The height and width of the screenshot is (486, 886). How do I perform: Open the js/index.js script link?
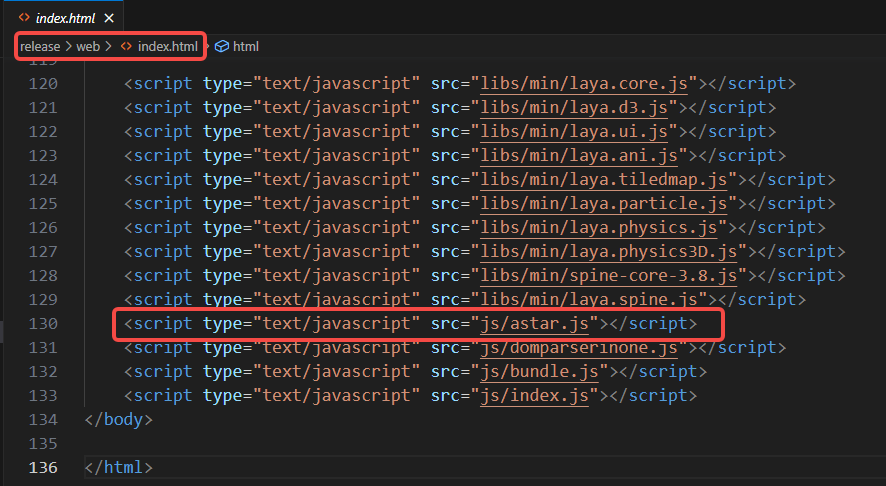click(534, 395)
